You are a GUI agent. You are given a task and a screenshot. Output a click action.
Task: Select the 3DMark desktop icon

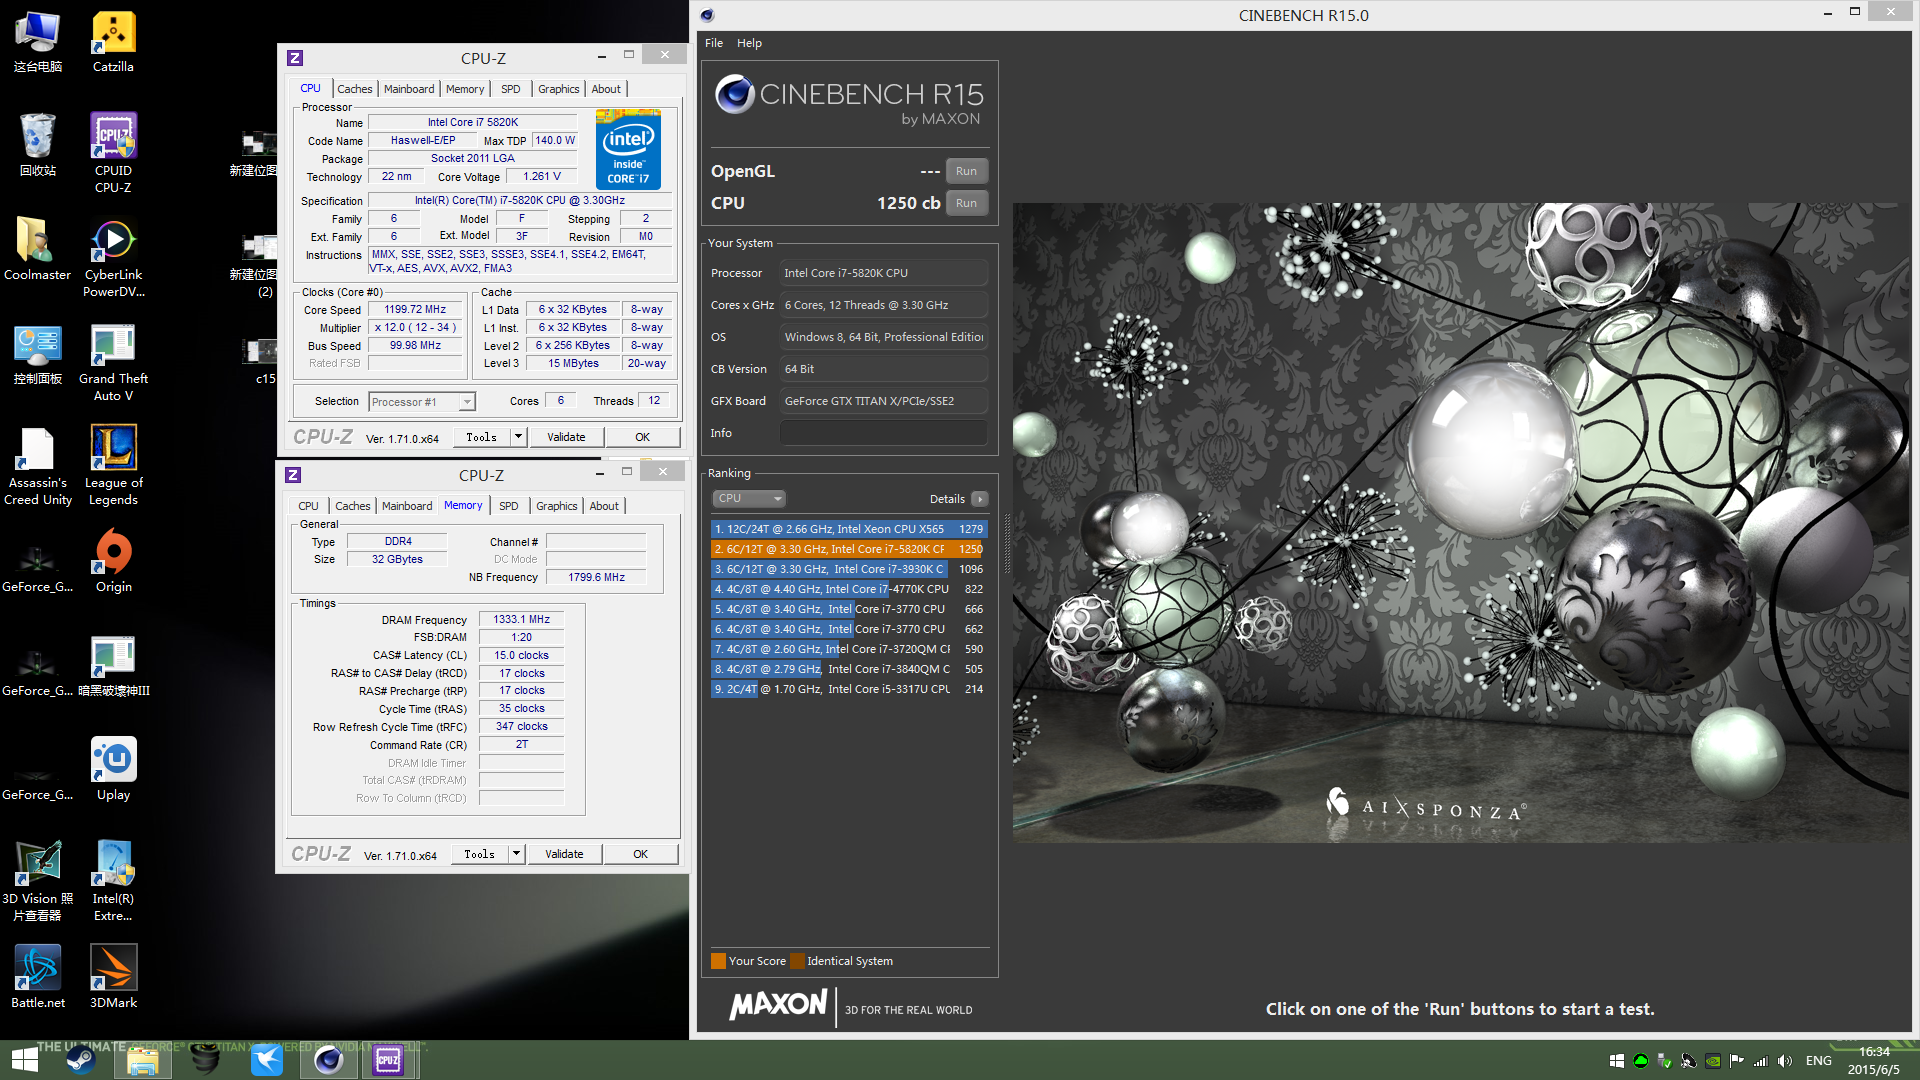coord(113,978)
